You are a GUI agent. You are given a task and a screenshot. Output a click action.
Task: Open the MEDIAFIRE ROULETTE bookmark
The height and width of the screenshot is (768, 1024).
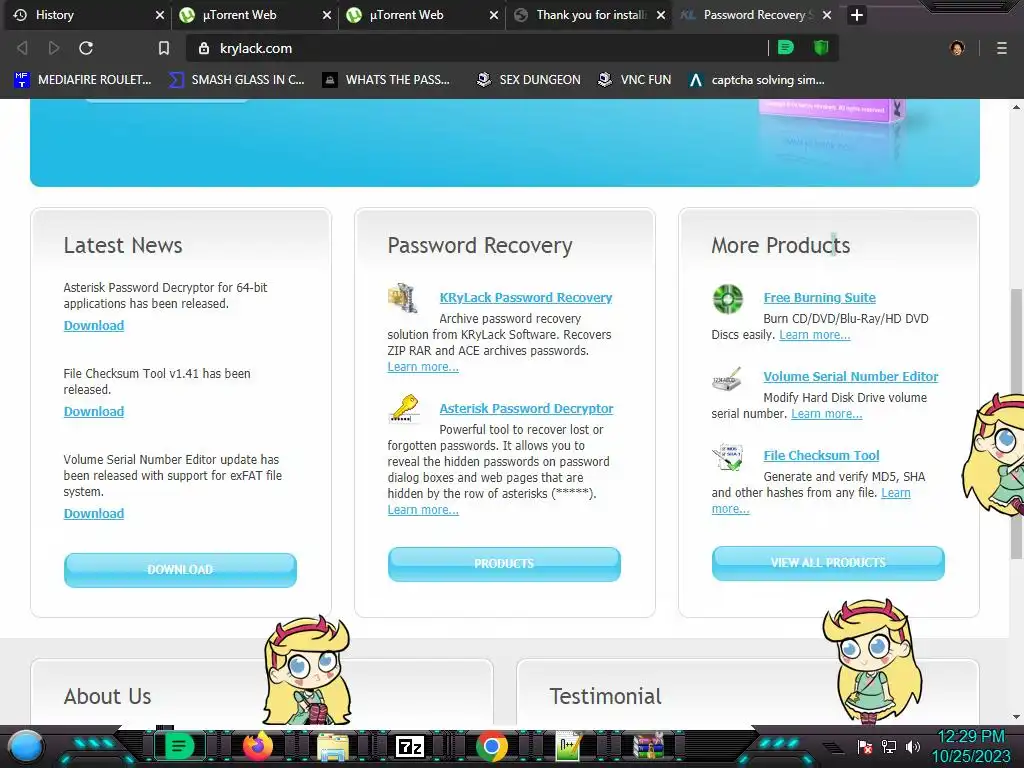83,80
